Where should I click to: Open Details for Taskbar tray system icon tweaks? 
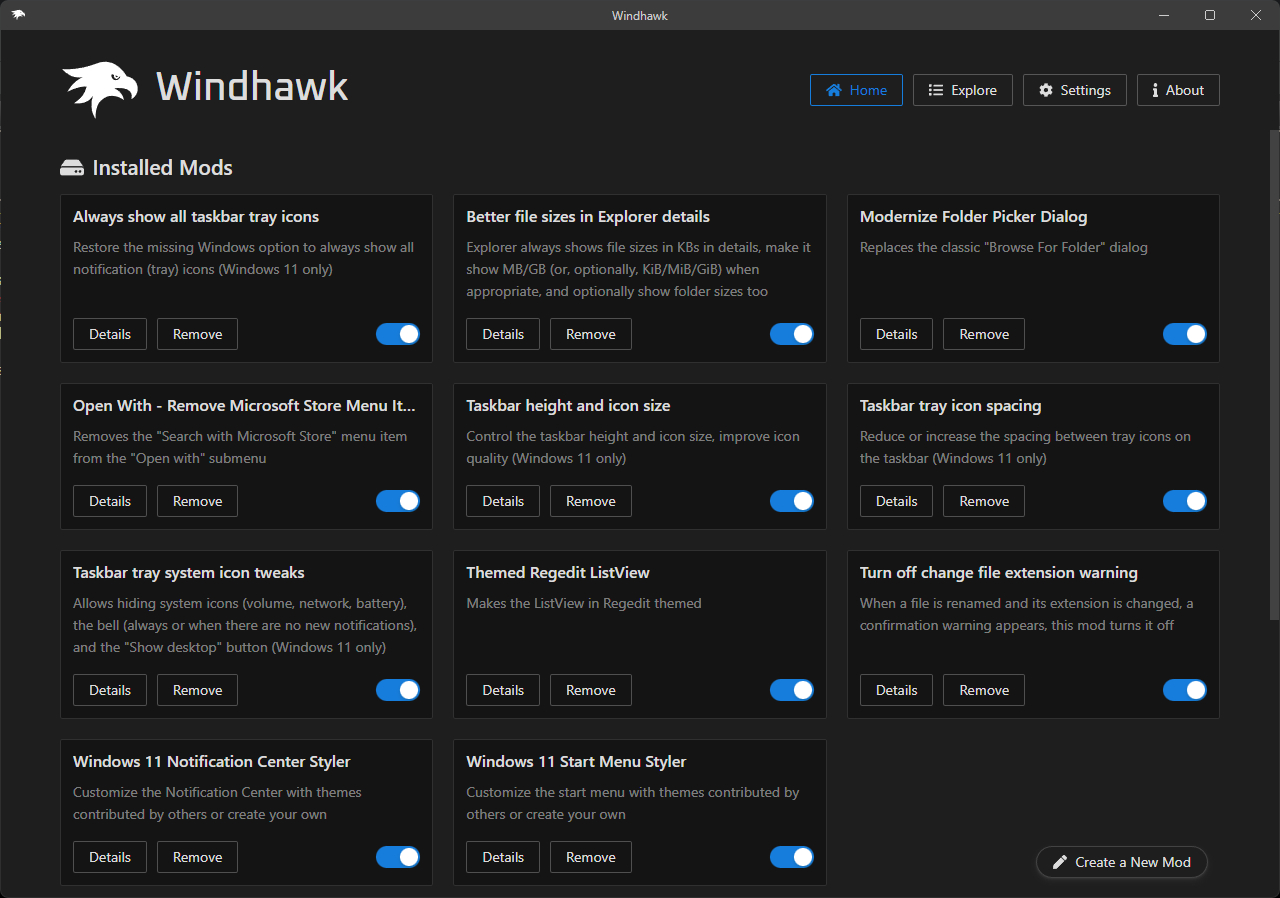click(x=110, y=690)
